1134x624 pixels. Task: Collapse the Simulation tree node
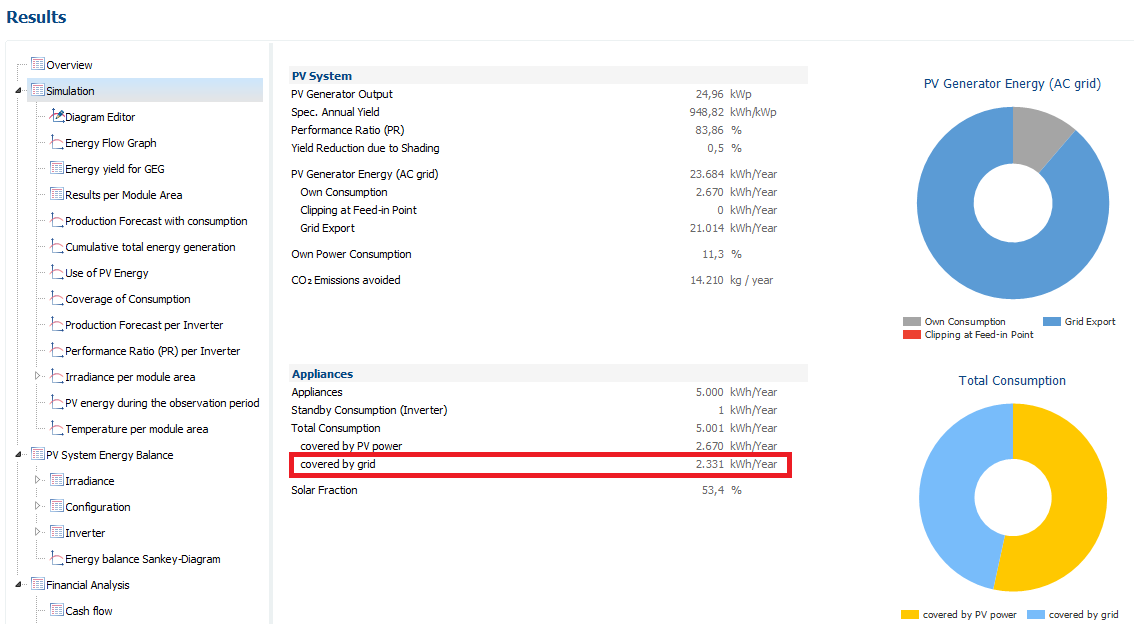(19, 91)
